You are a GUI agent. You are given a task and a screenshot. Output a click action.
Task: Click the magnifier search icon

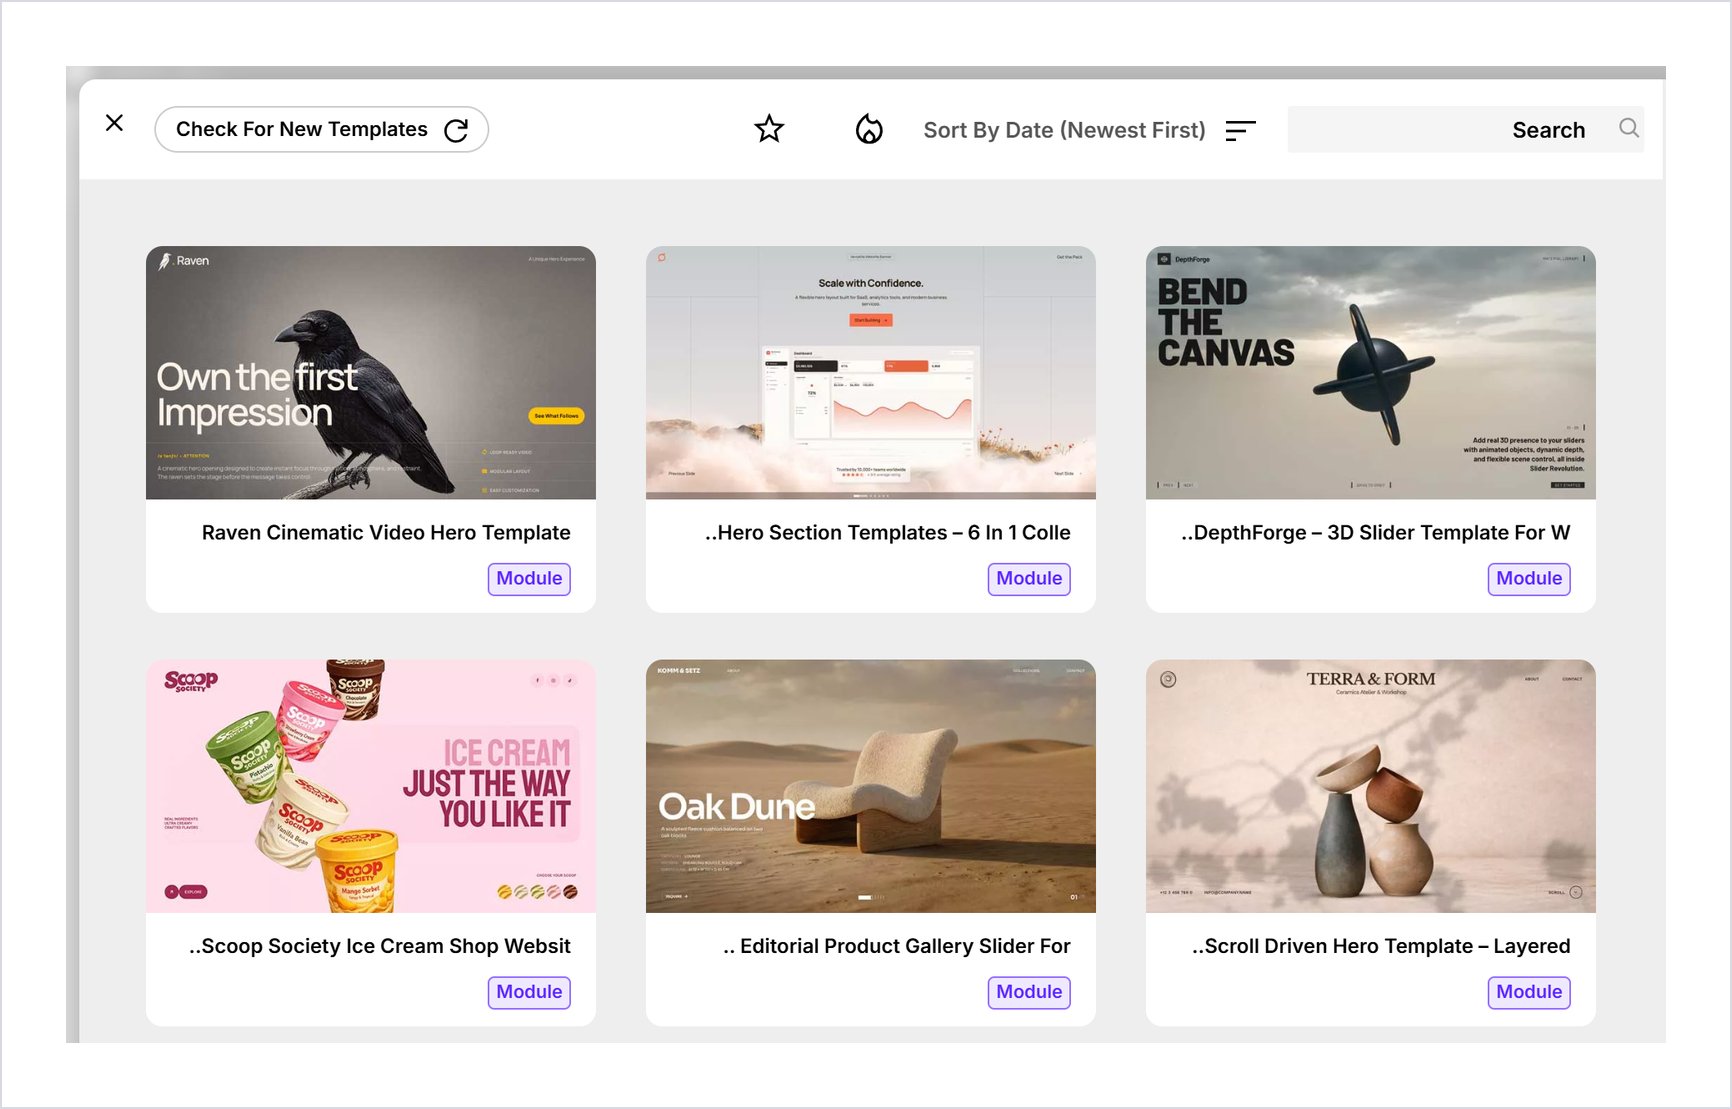[1629, 128]
